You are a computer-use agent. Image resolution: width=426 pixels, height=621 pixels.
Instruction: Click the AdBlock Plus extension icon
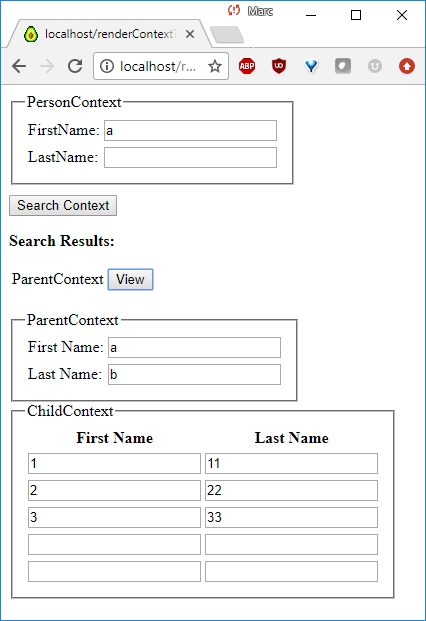point(247,66)
